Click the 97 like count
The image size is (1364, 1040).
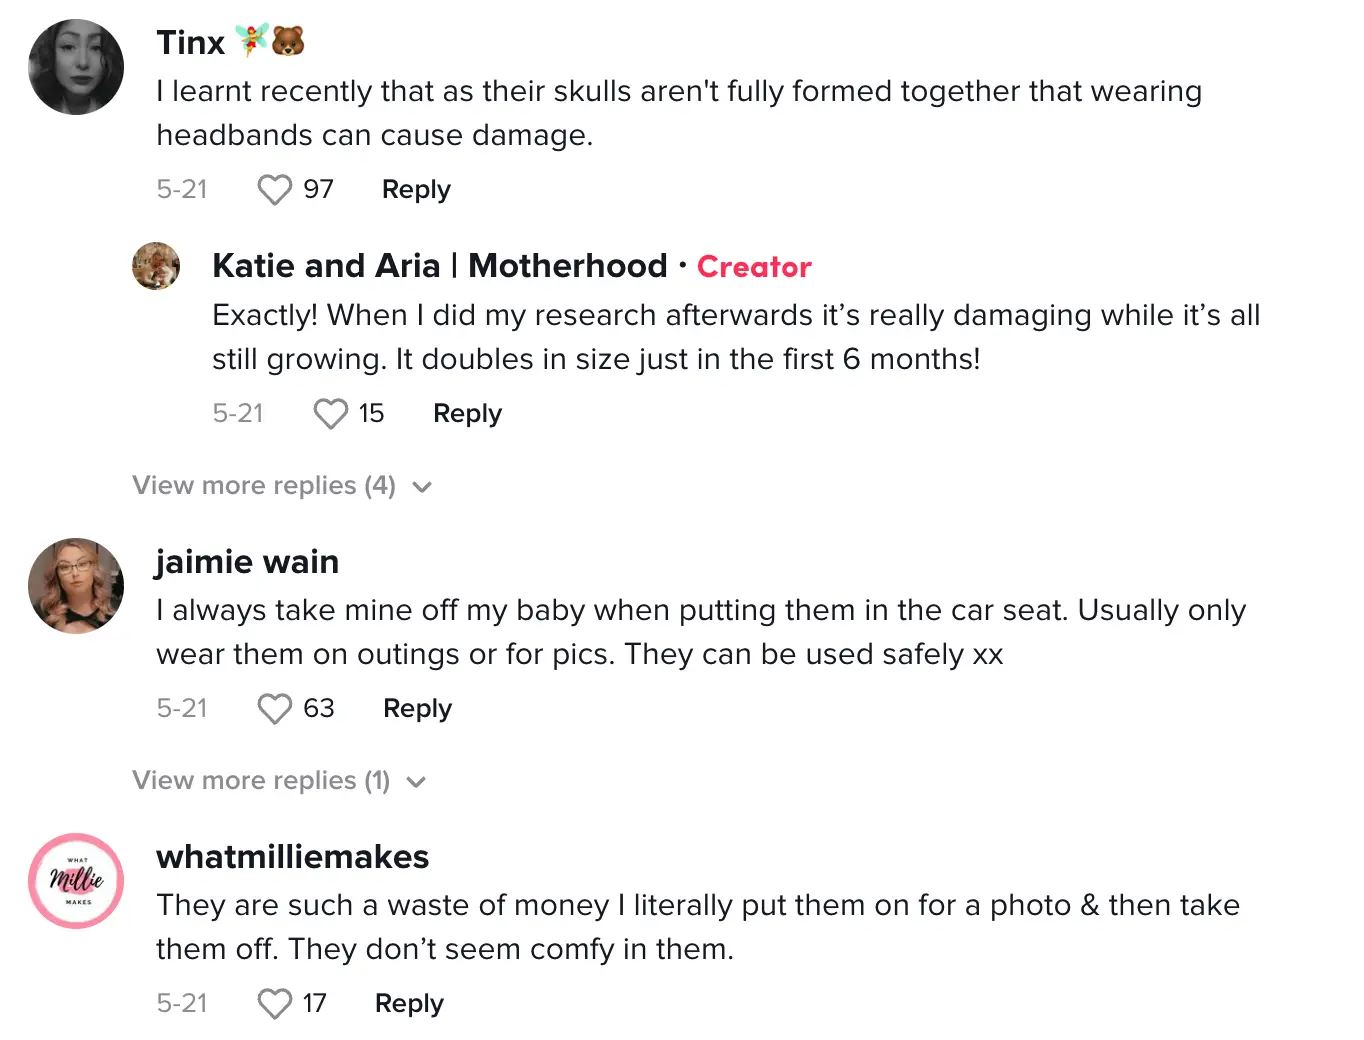click(317, 189)
